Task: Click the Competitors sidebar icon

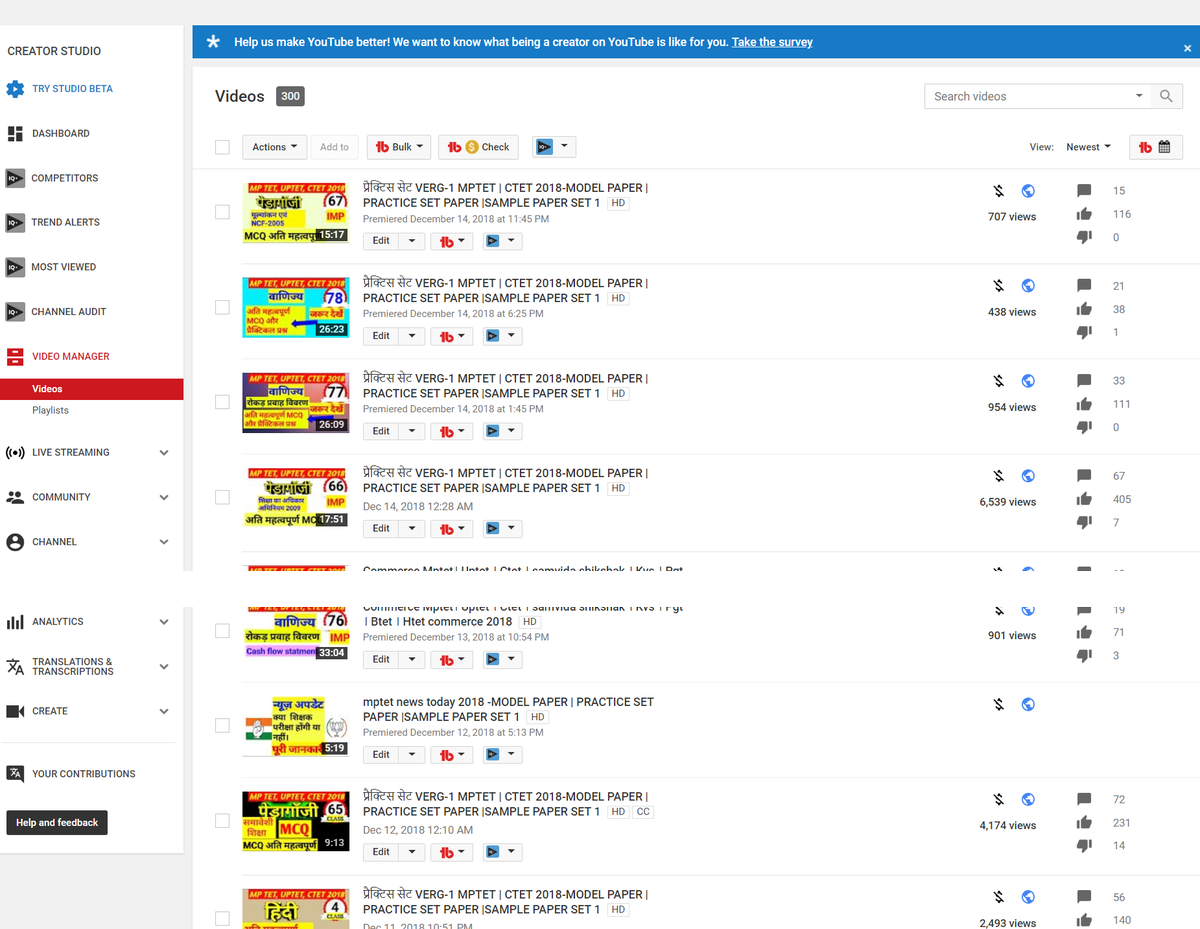Action: click(x=15, y=178)
